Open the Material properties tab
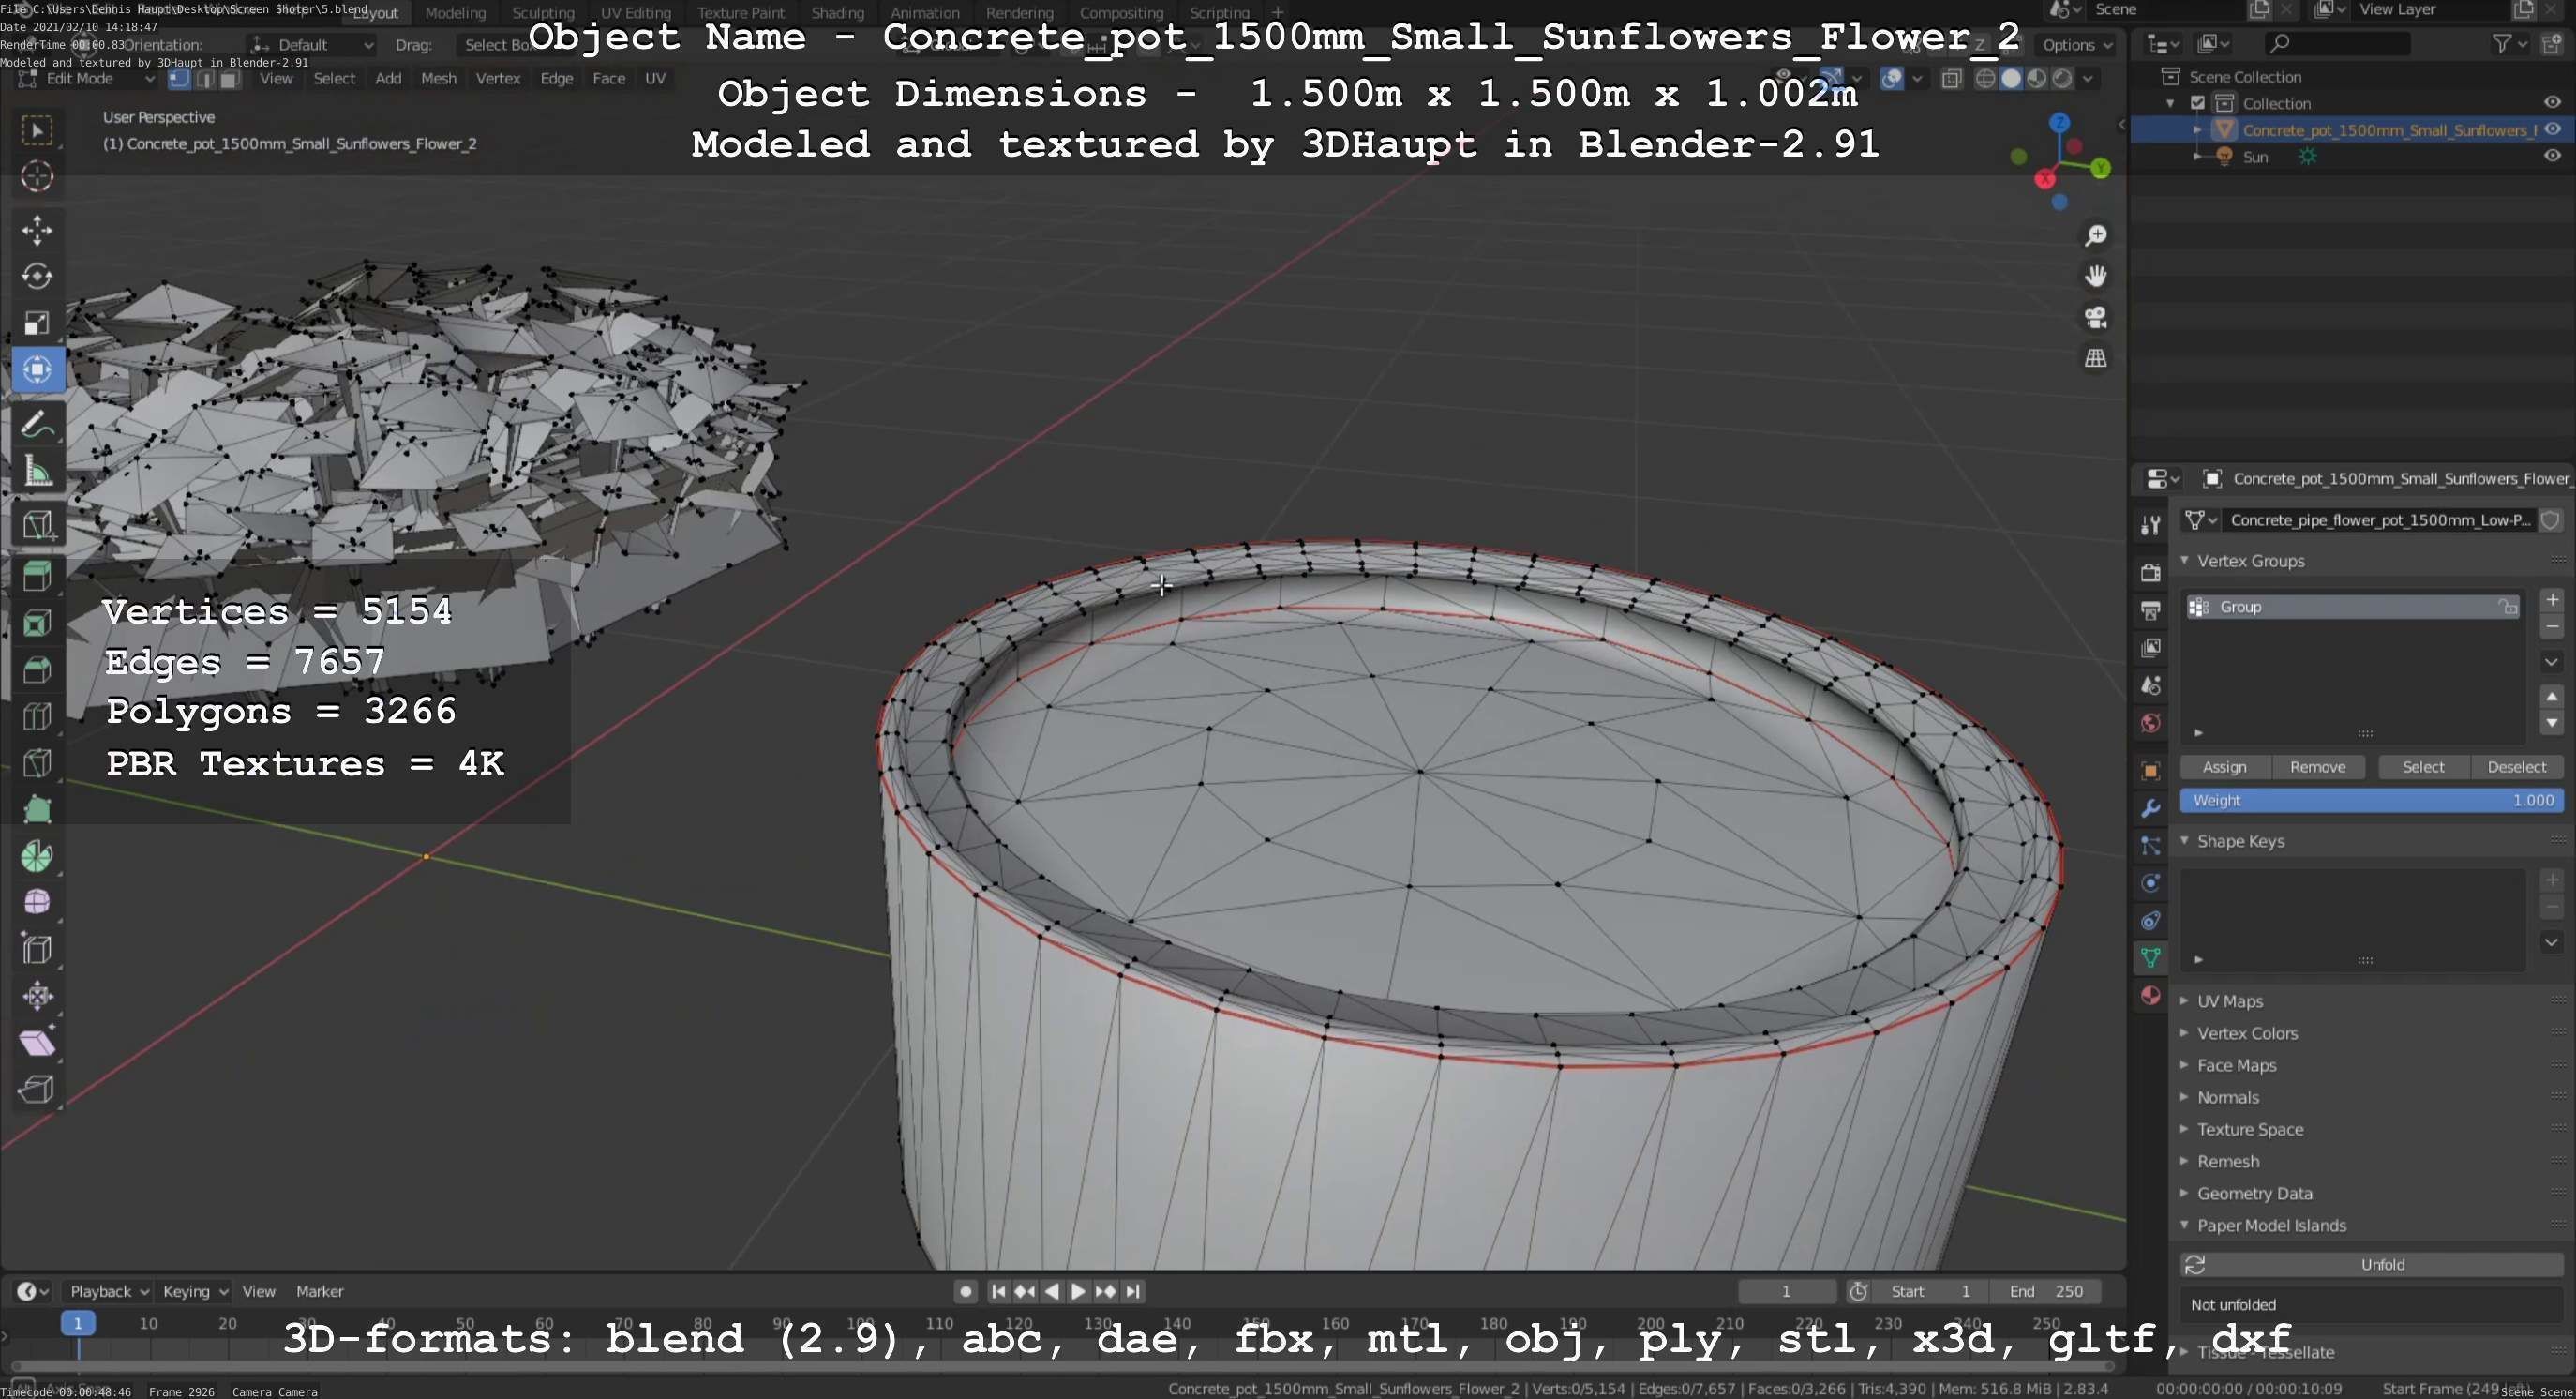Screen dimensions: 2576x1399 coord(2151,995)
